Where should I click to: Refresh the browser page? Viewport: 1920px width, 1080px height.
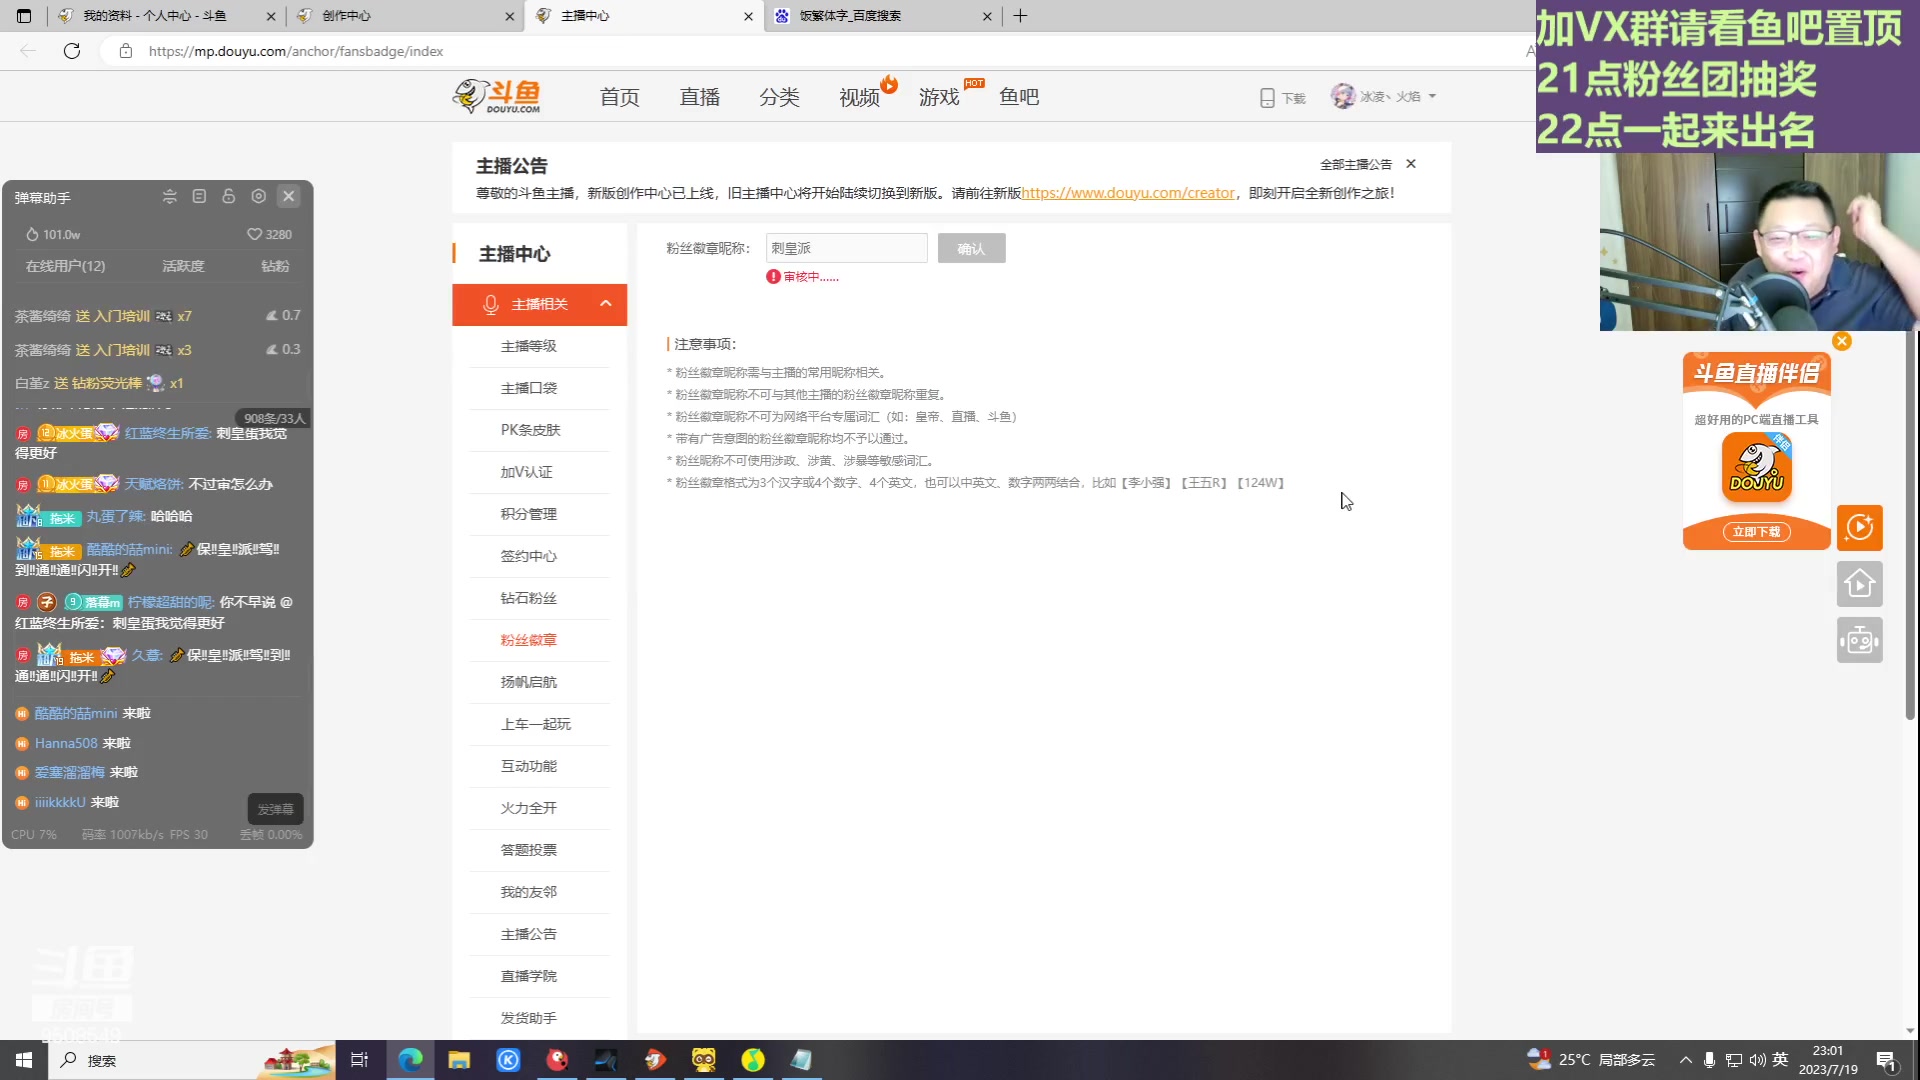tap(72, 51)
